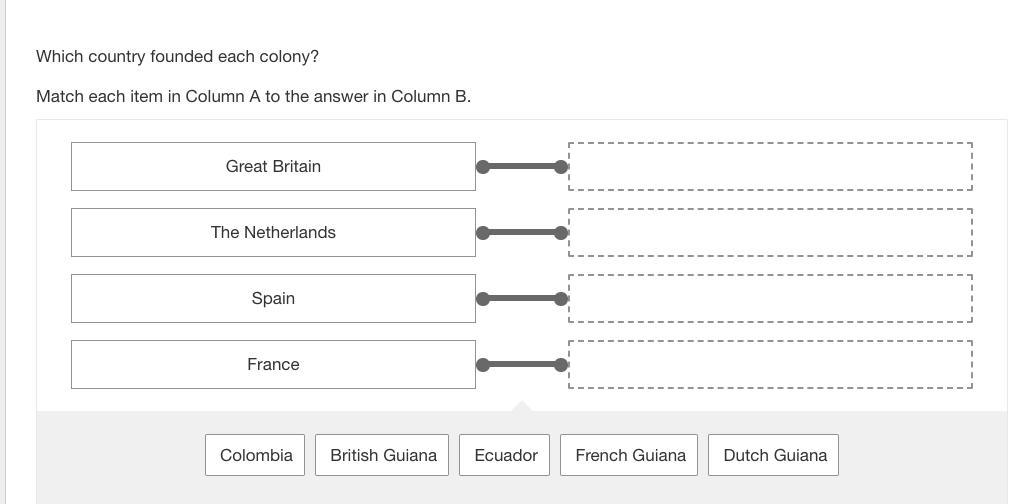Select the British Guiana answer tile

(x=383, y=455)
